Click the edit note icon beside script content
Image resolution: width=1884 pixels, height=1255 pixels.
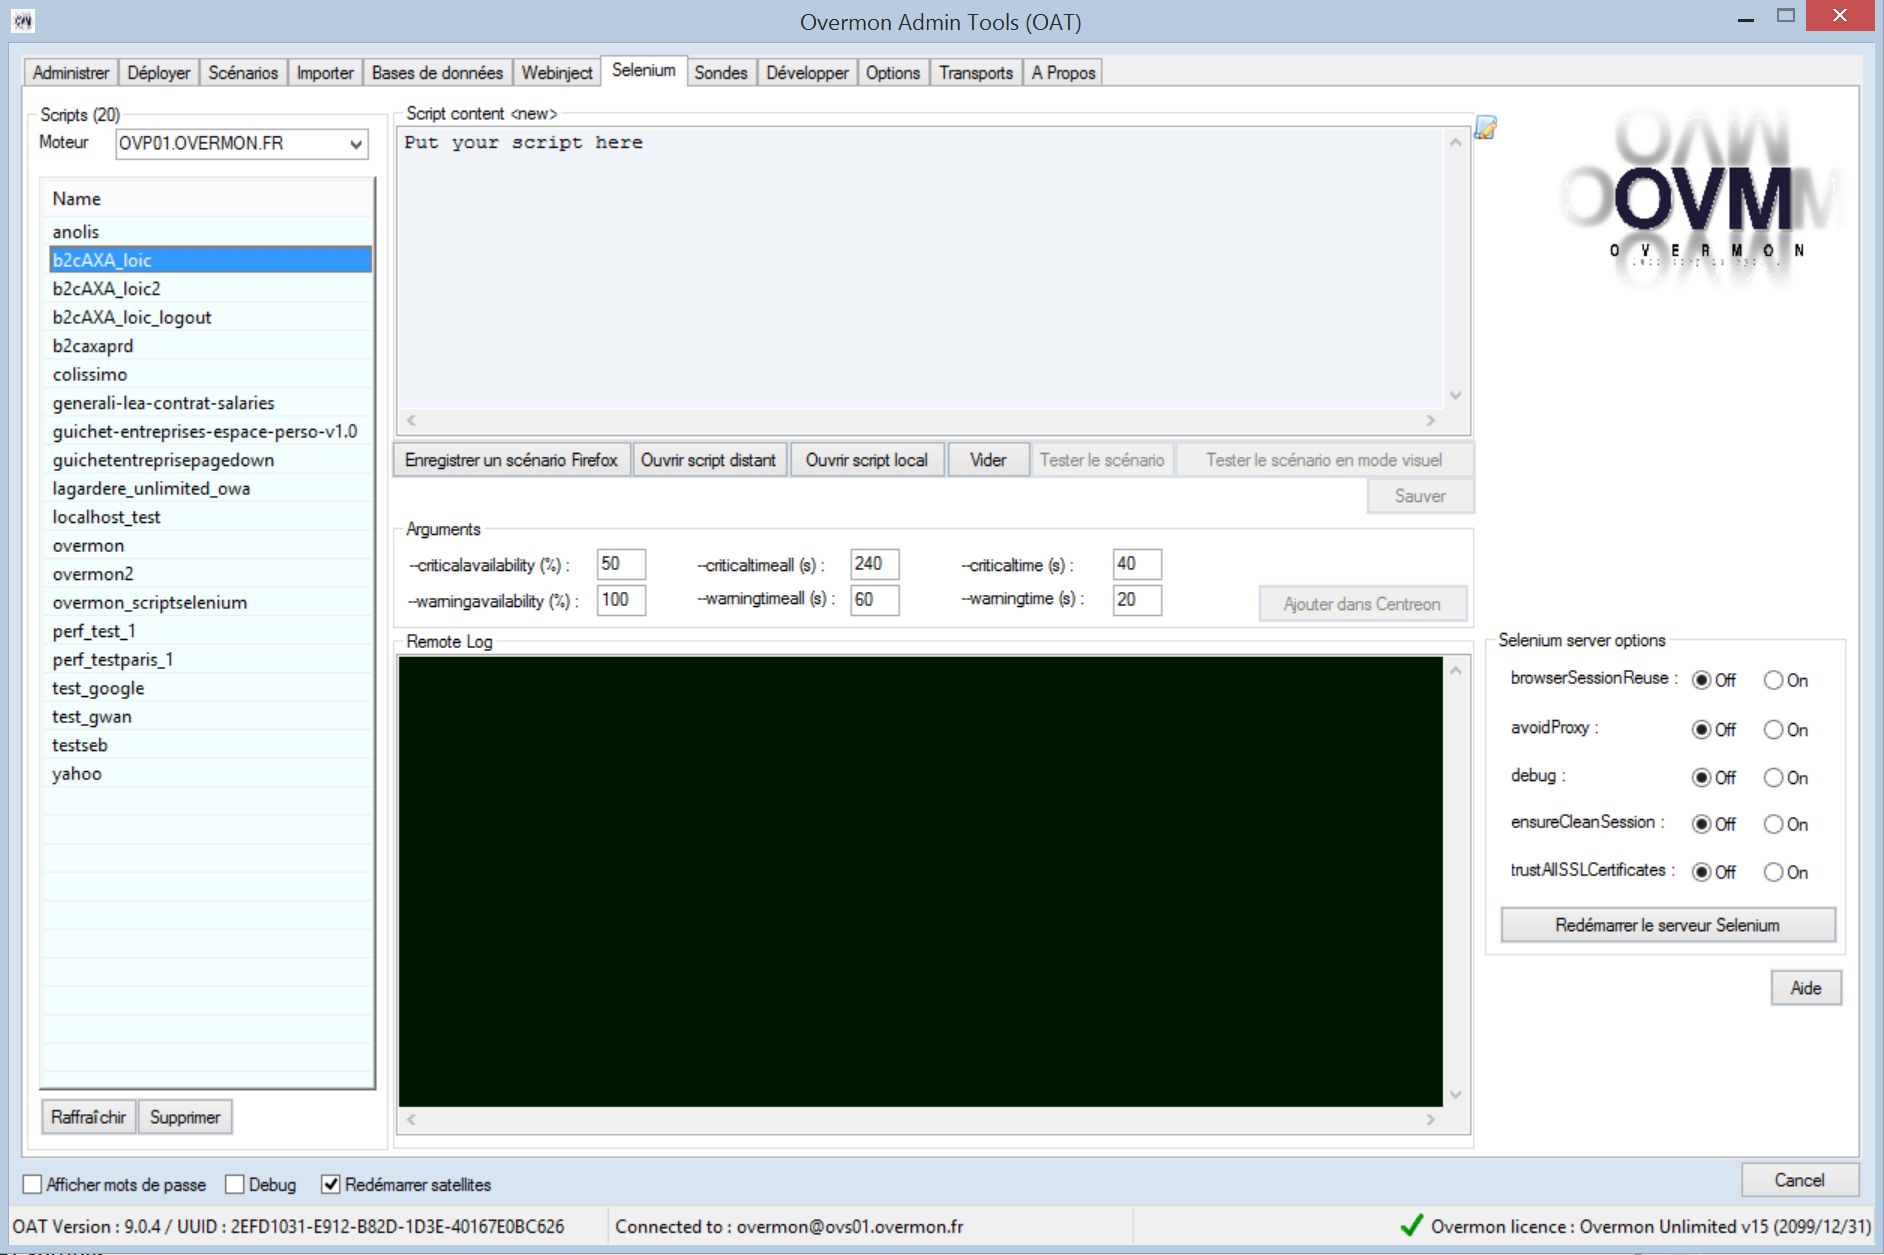pos(1485,128)
